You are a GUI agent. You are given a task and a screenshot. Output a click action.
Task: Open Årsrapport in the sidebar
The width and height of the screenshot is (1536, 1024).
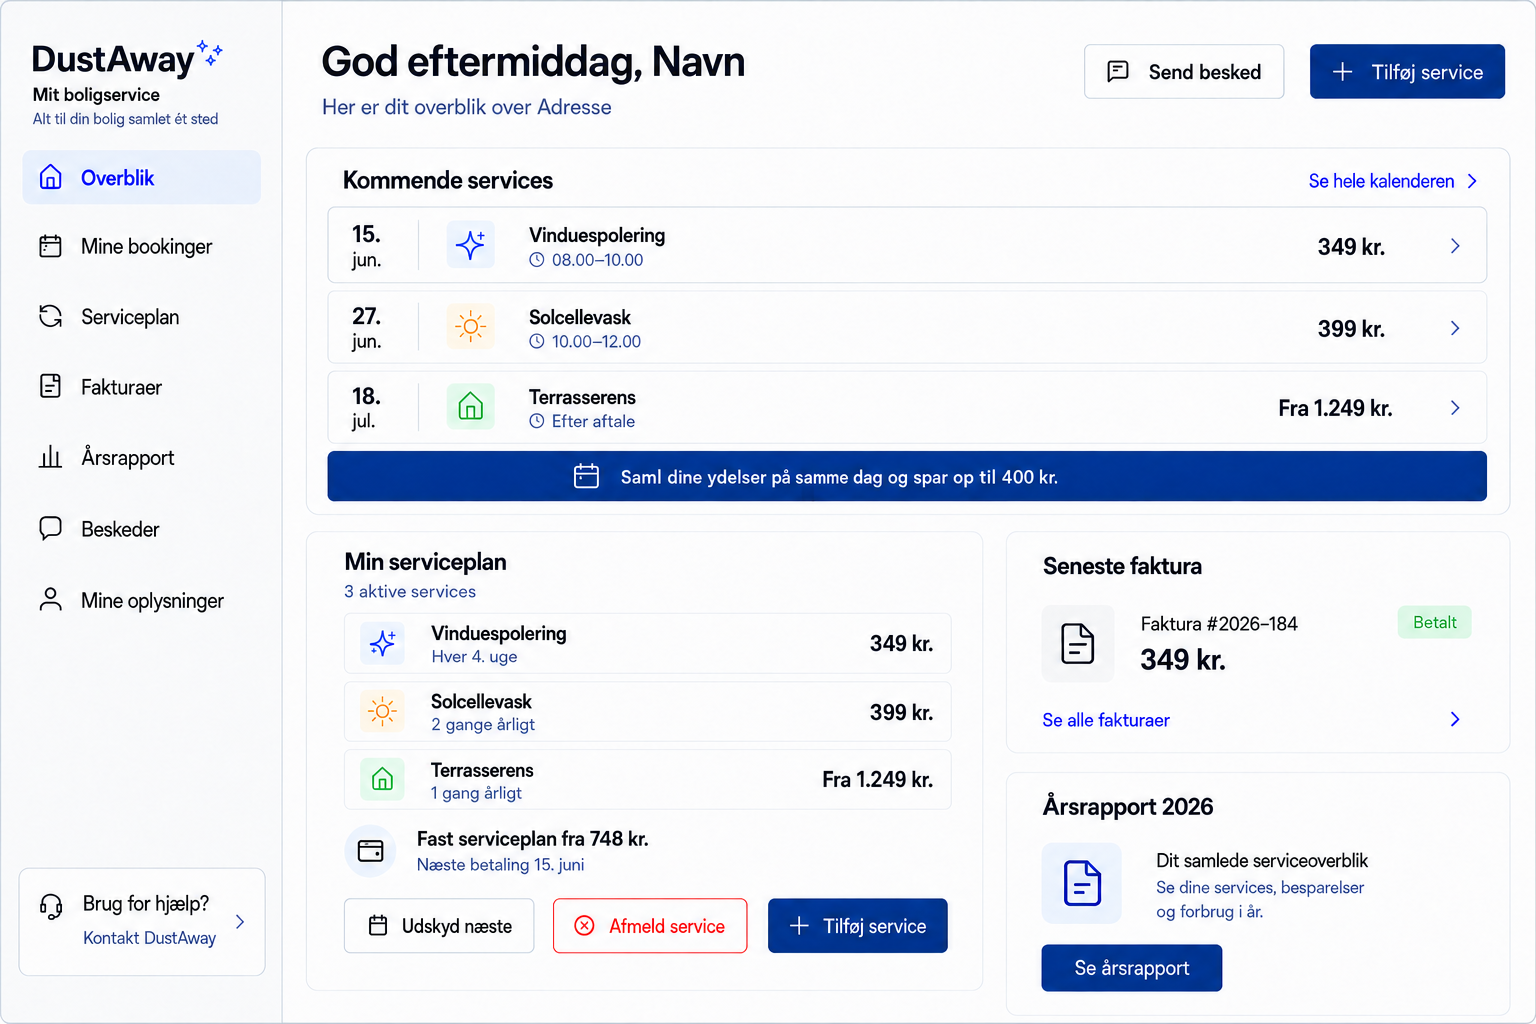point(142,457)
